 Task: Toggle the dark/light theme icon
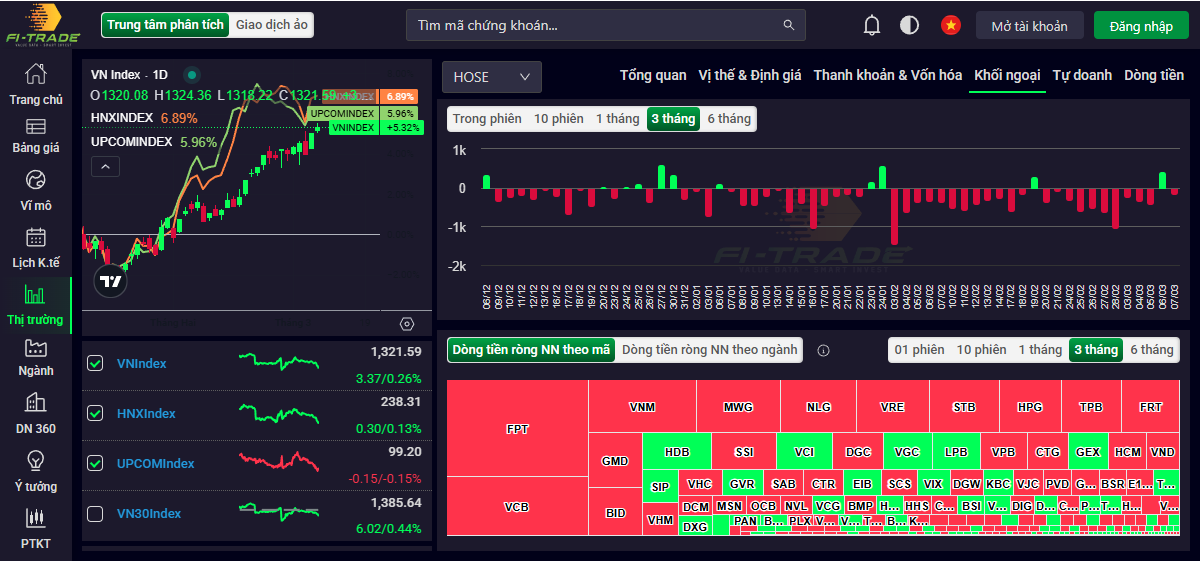tap(909, 26)
